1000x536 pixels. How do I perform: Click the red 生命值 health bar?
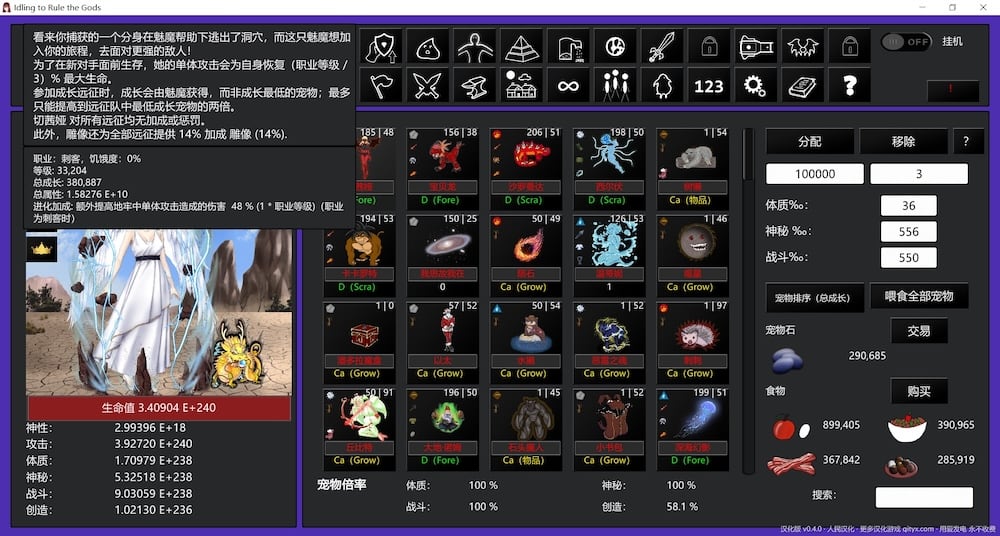click(x=159, y=408)
